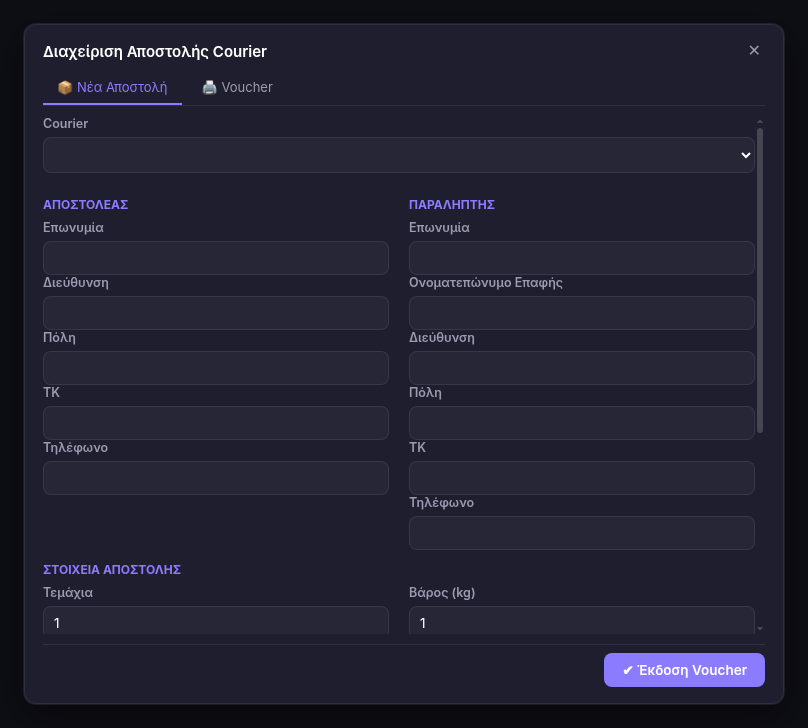Switch to the Νέα Αποστολή tab

click(x=112, y=88)
